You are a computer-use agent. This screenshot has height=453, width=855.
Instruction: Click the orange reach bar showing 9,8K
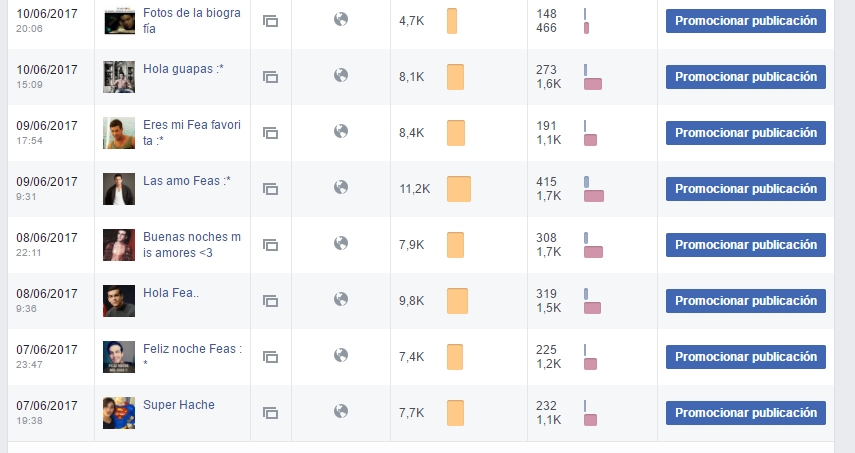click(x=457, y=301)
